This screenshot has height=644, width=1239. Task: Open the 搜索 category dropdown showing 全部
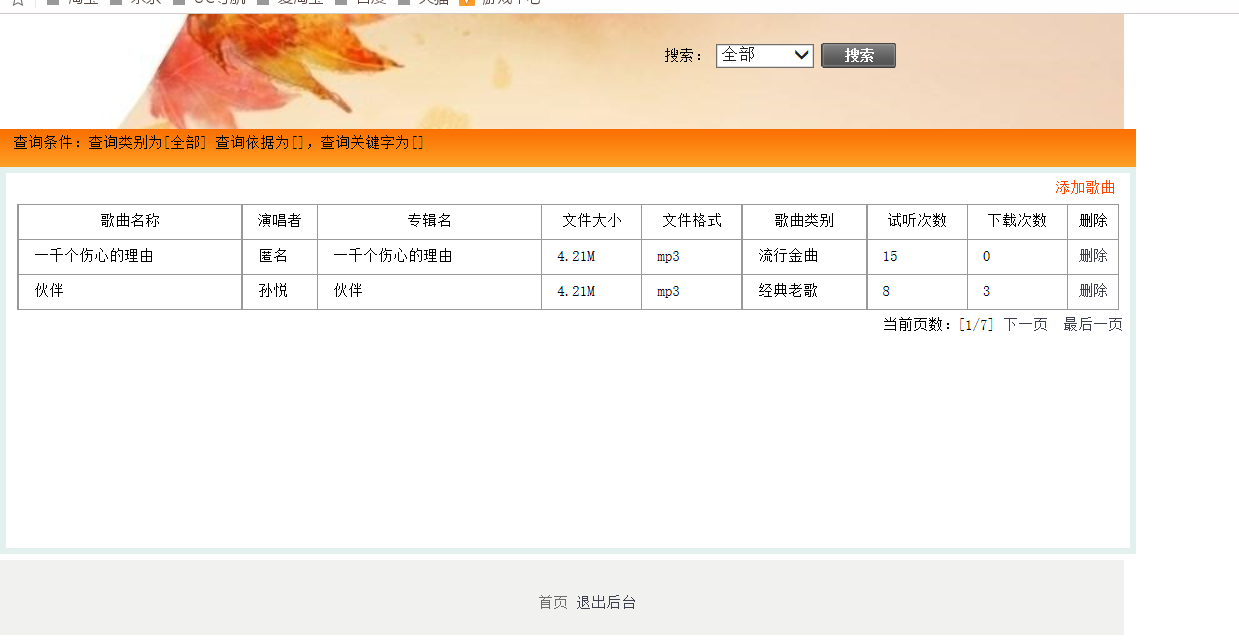(765, 55)
